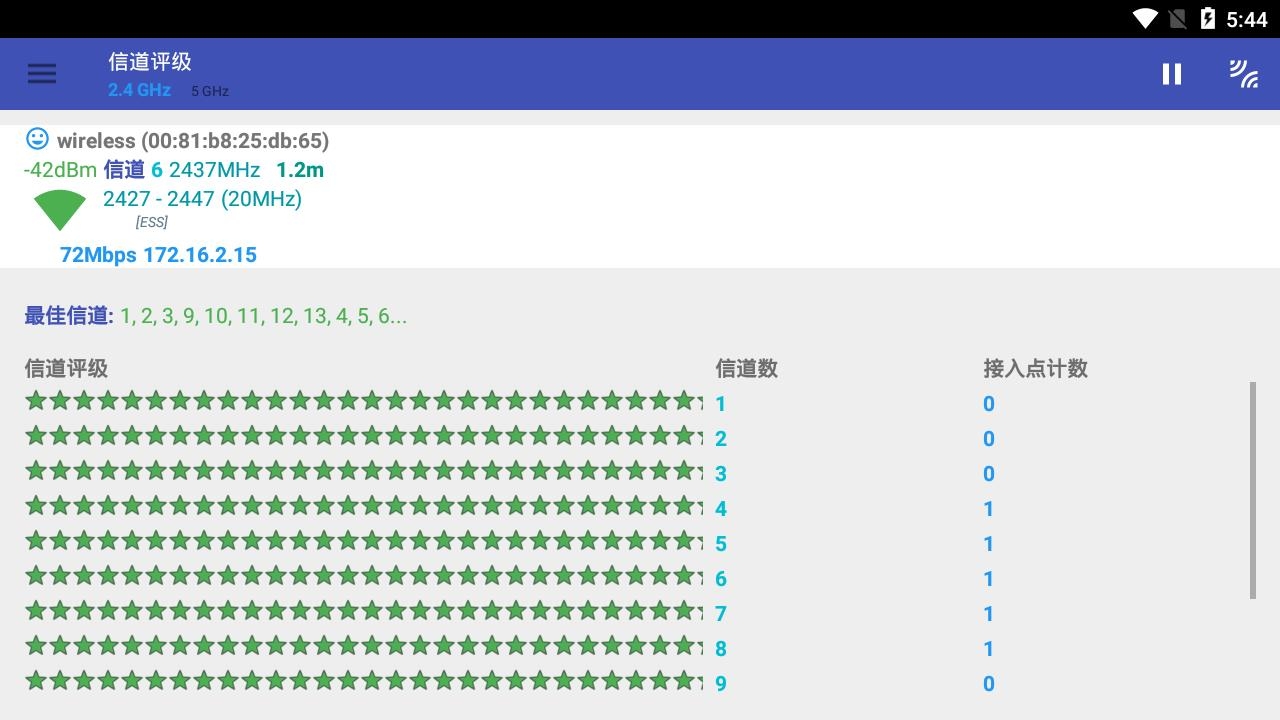The width and height of the screenshot is (1280, 720).
Task: Tap the -42dBm signal level
Action: (60, 170)
